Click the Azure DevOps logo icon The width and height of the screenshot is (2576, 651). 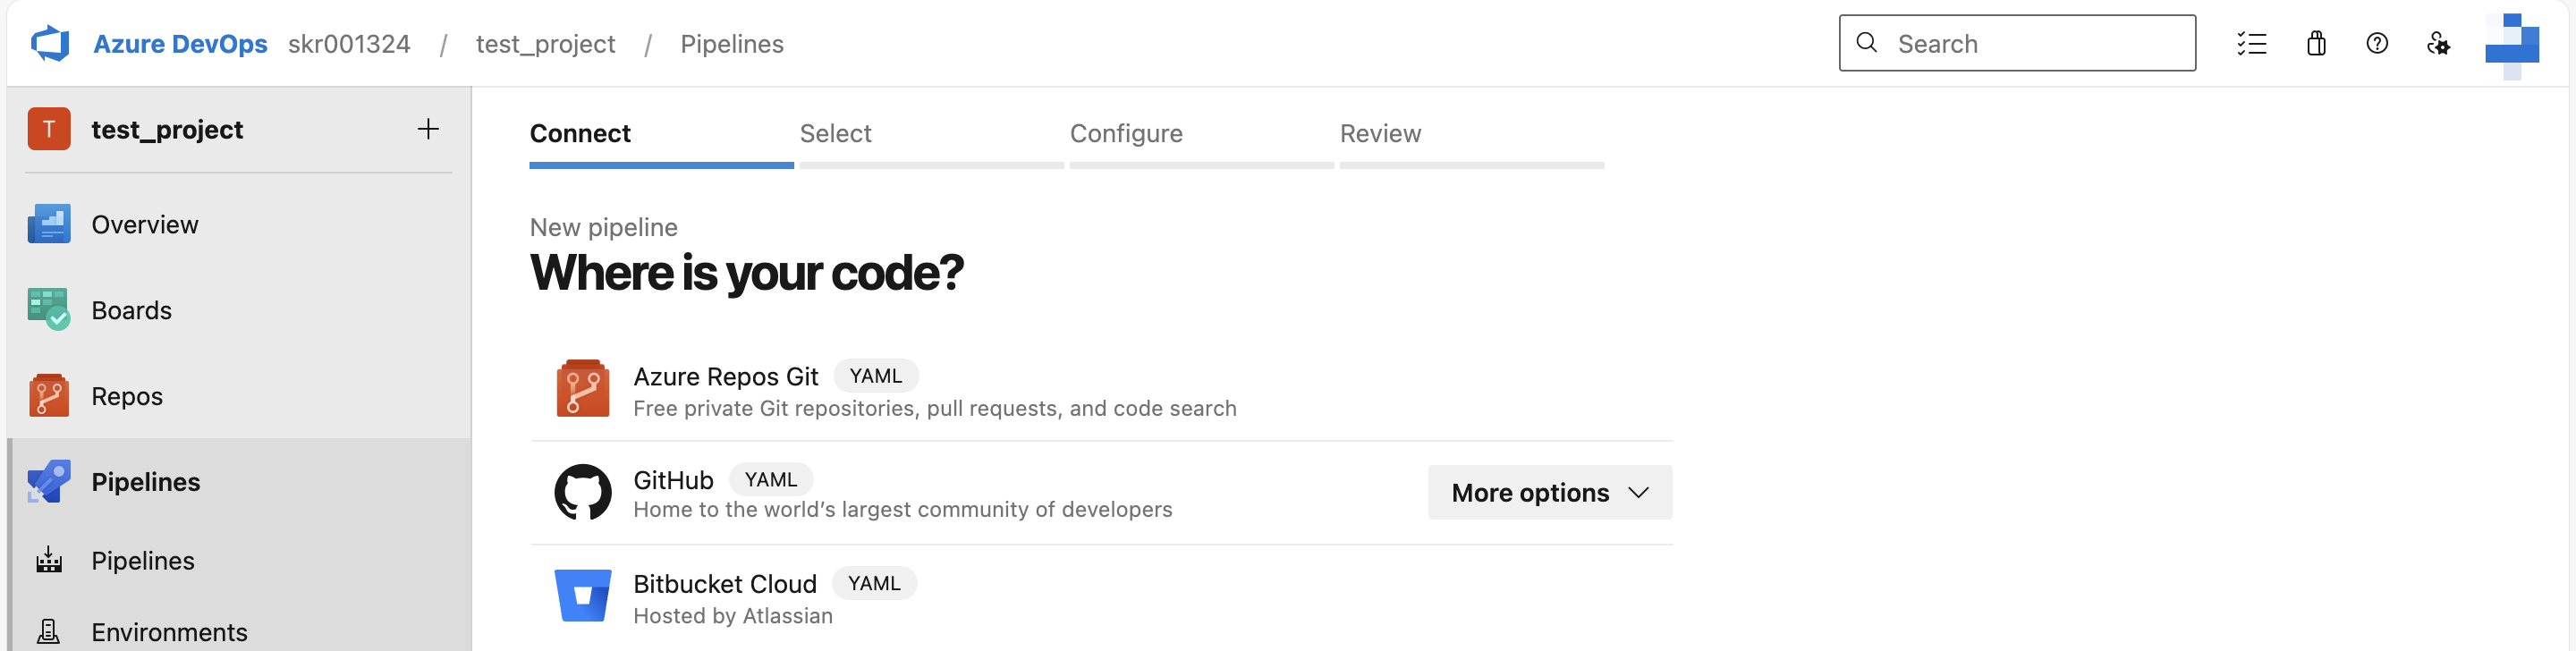tap(50, 44)
